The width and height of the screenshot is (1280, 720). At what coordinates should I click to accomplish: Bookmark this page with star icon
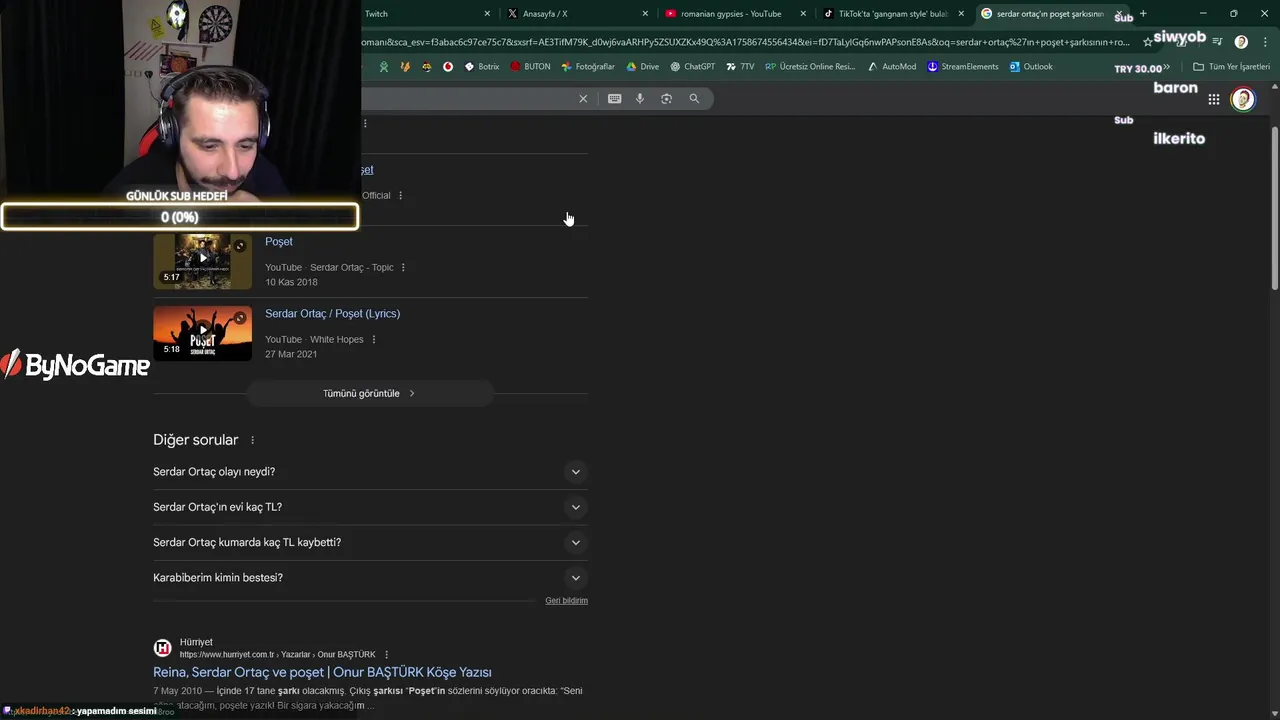[1149, 42]
